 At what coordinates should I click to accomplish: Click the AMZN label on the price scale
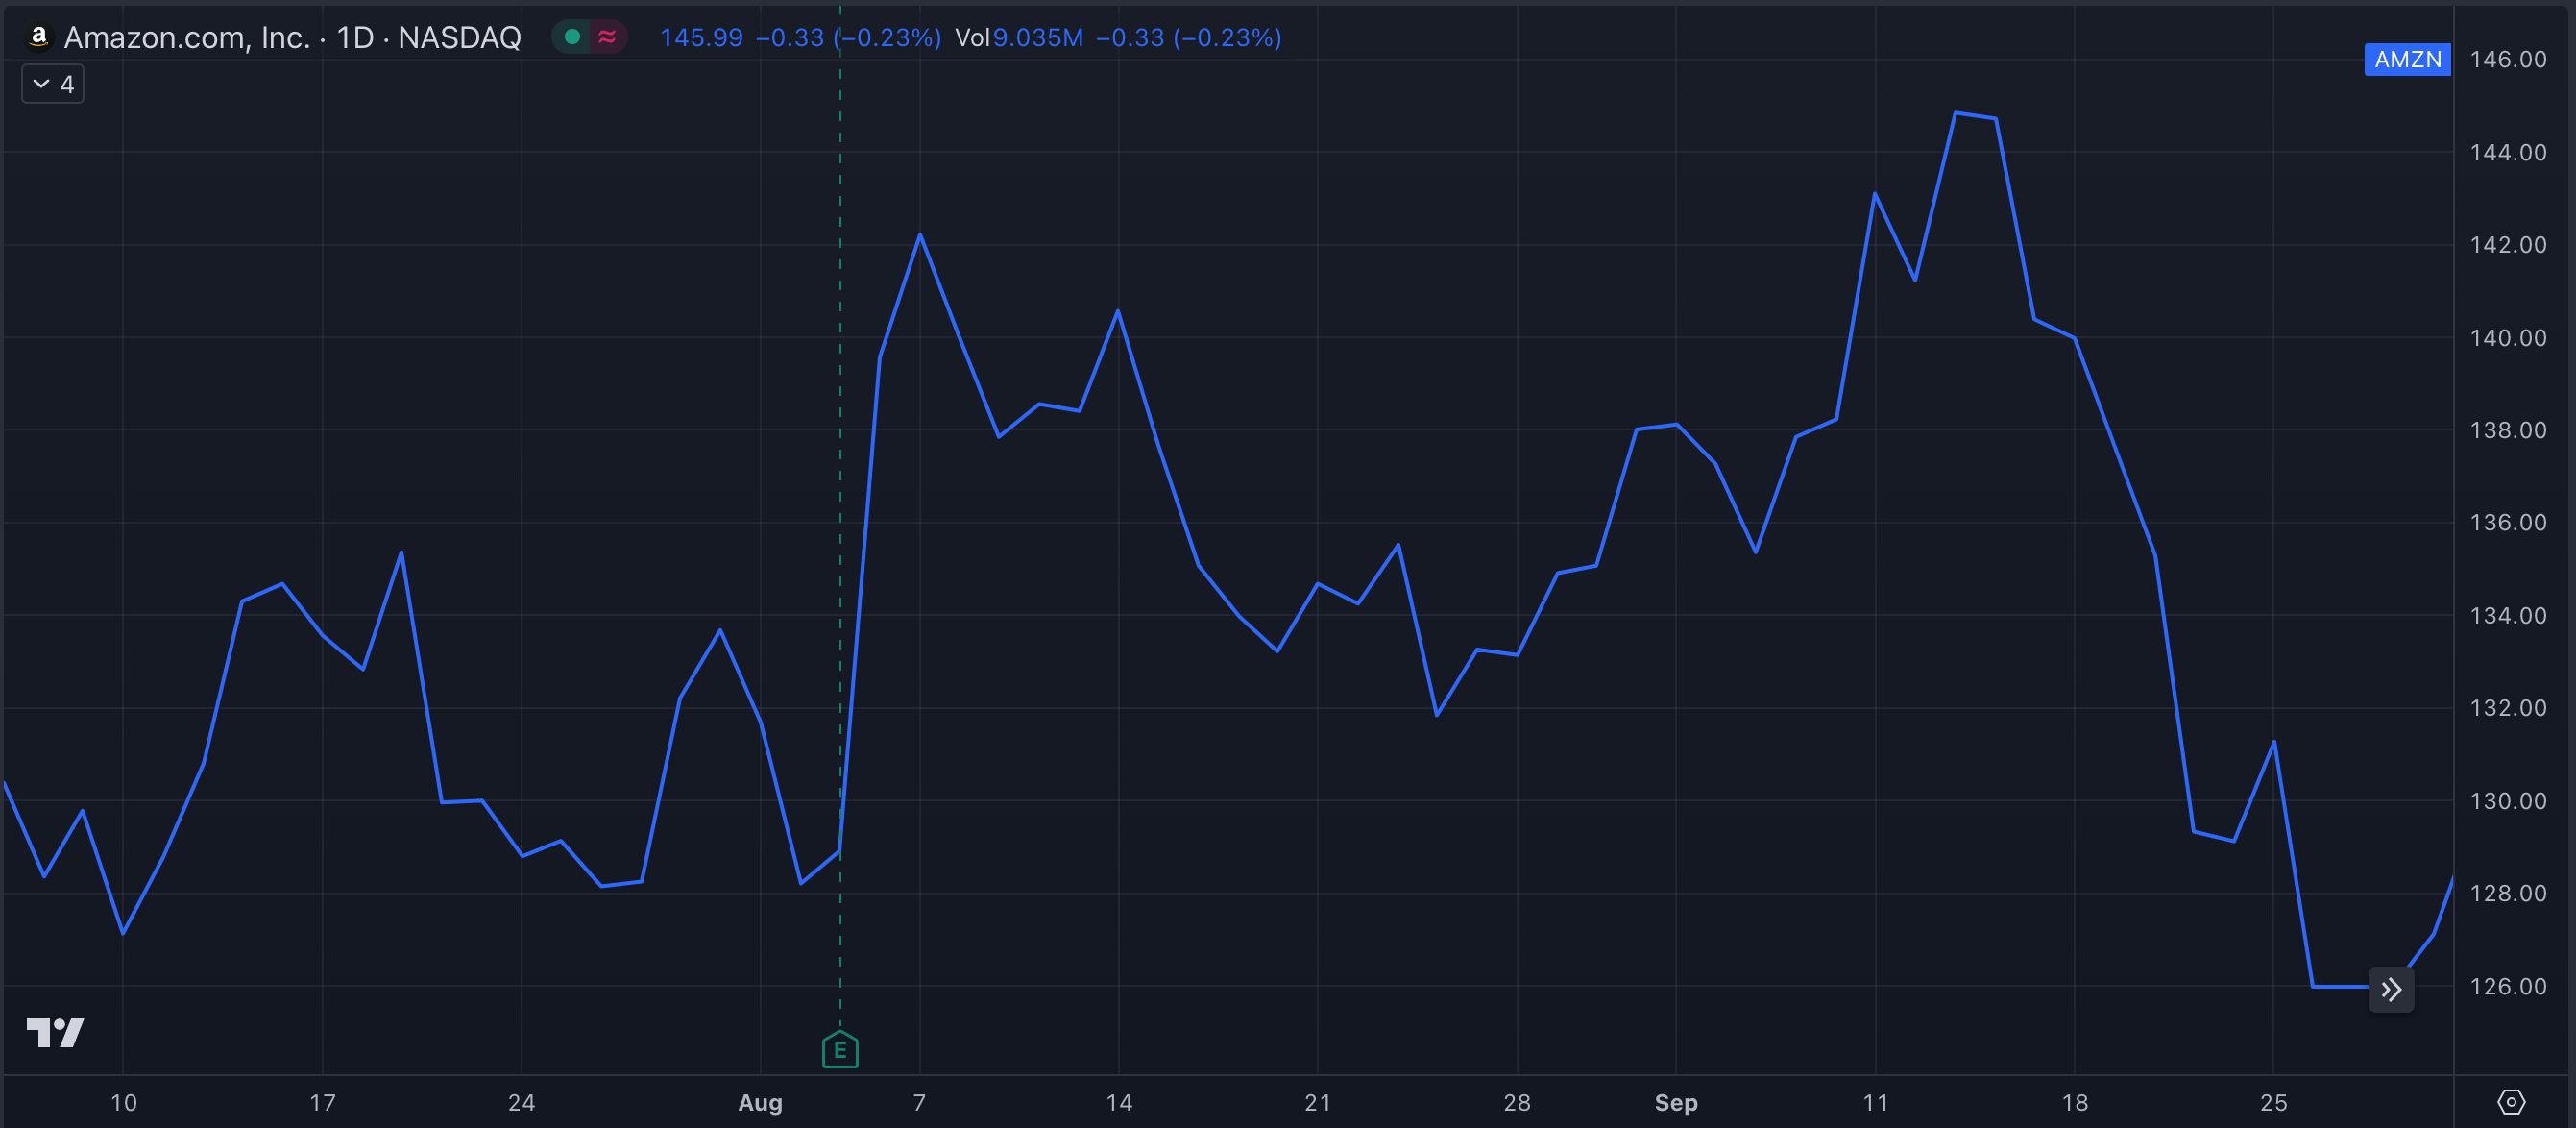[2407, 60]
